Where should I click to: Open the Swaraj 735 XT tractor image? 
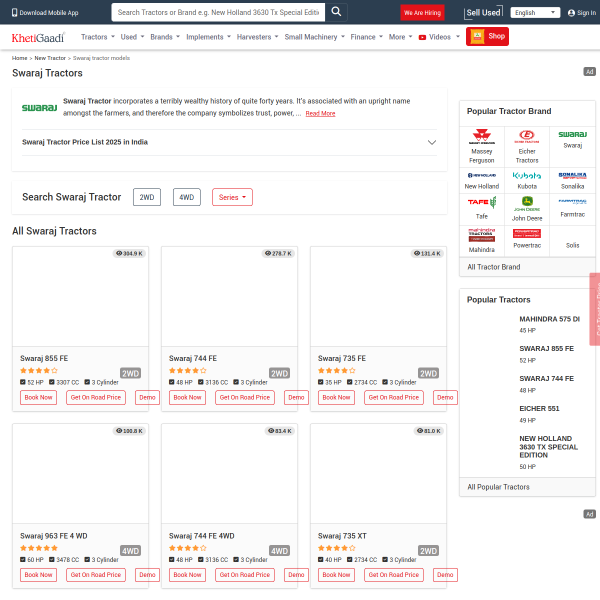click(378, 474)
